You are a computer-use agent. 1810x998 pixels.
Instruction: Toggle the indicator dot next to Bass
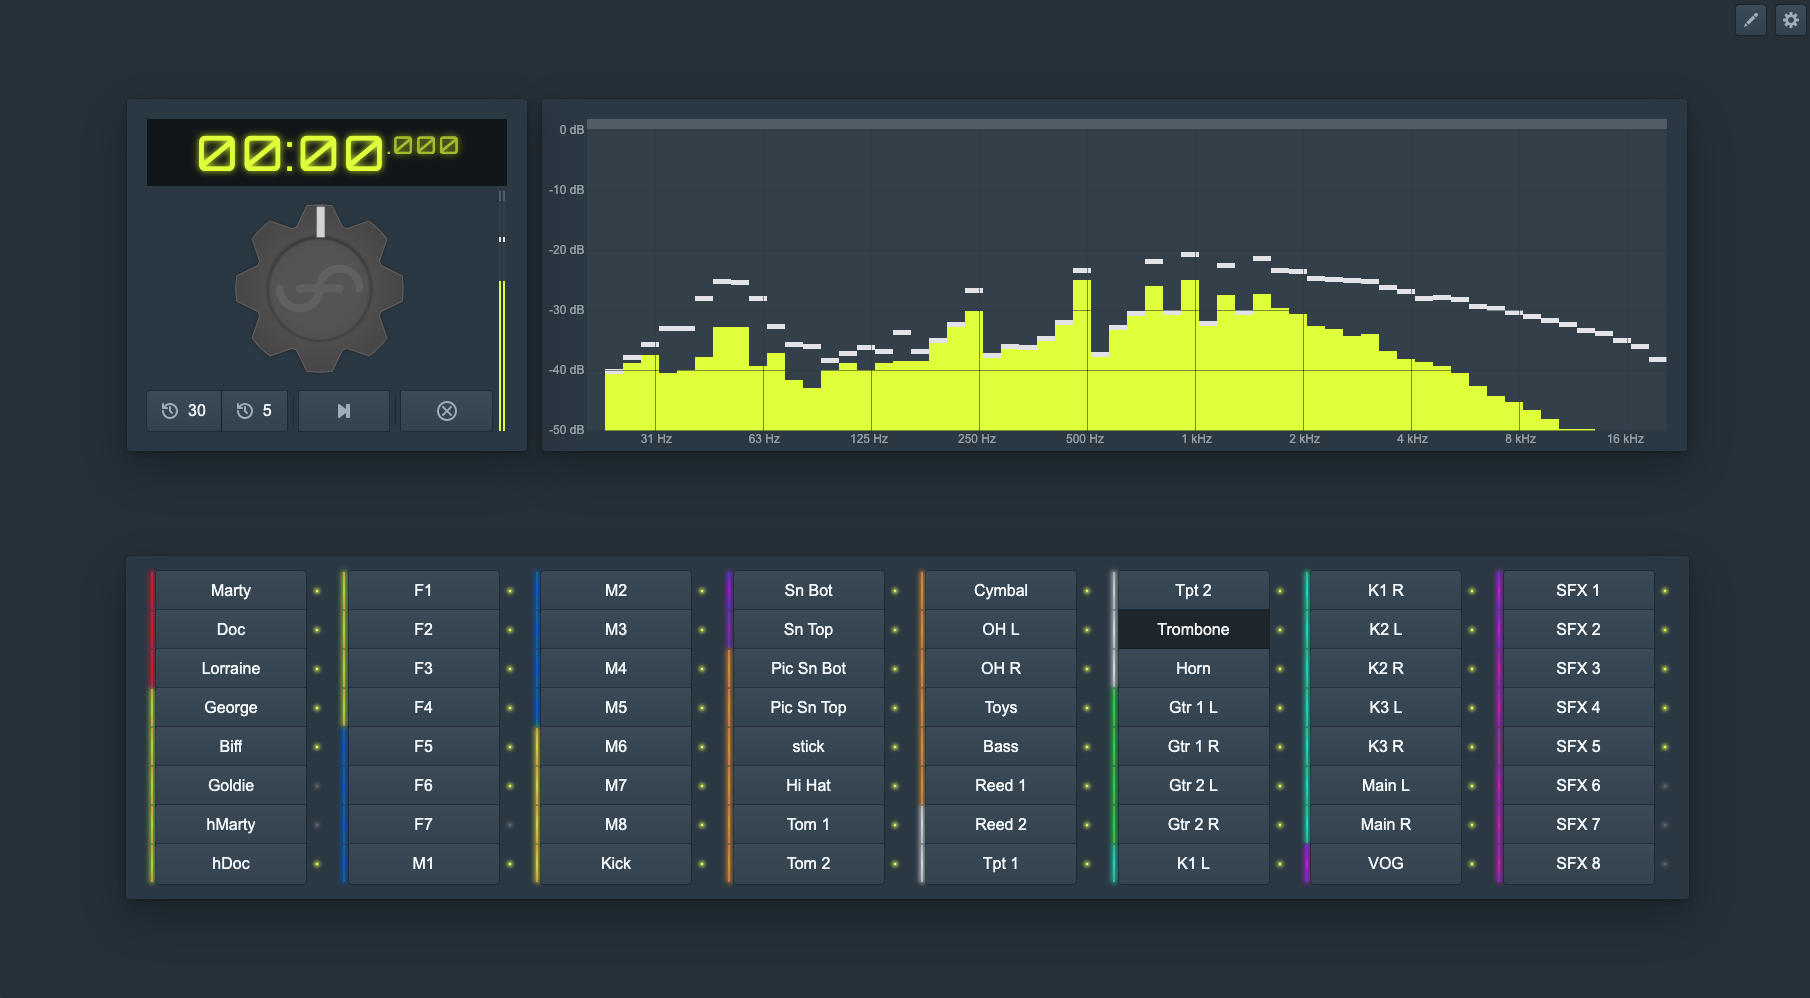tap(1087, 747)
